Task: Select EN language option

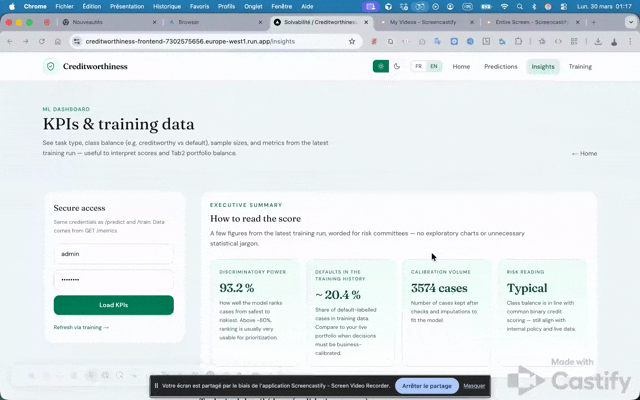Action: (434, 67)
